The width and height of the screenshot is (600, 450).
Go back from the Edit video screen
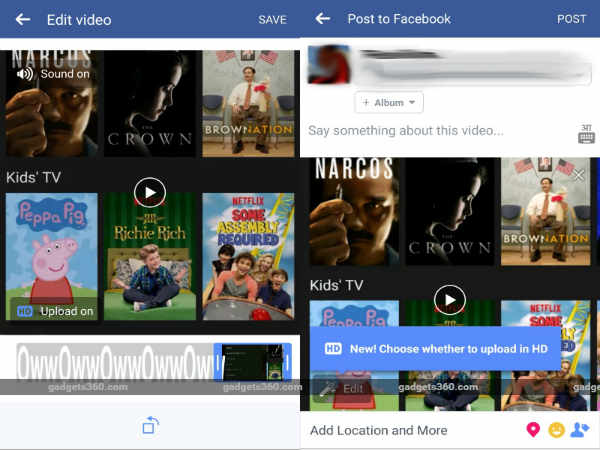(23, 19)
